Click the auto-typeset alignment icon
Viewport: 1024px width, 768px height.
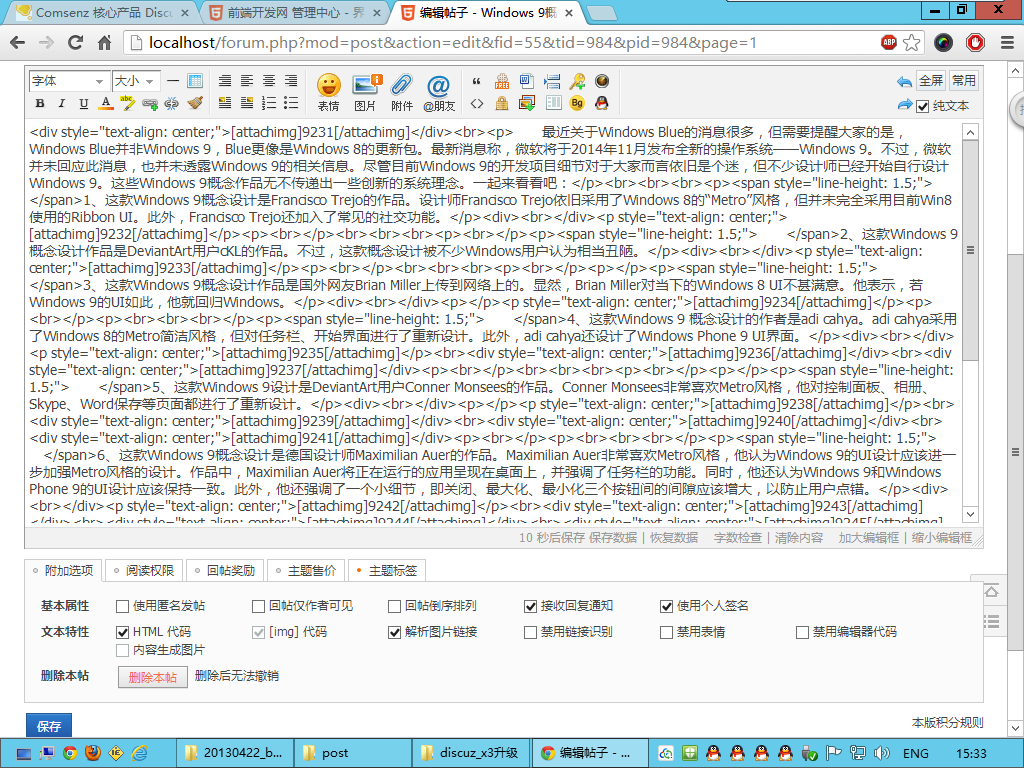tap(225, 81)
